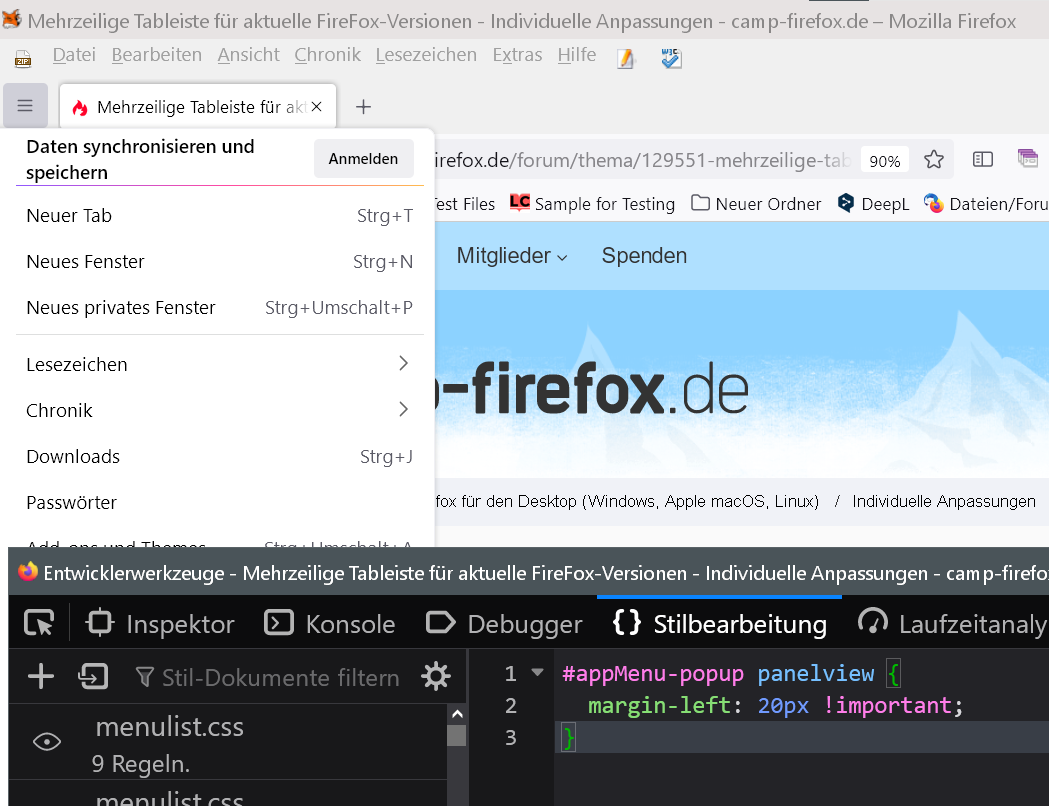Select Neues Fenster menu entry
This screenshot has width=1049, height=806.
pyautogui.click(x=219, y=262)
